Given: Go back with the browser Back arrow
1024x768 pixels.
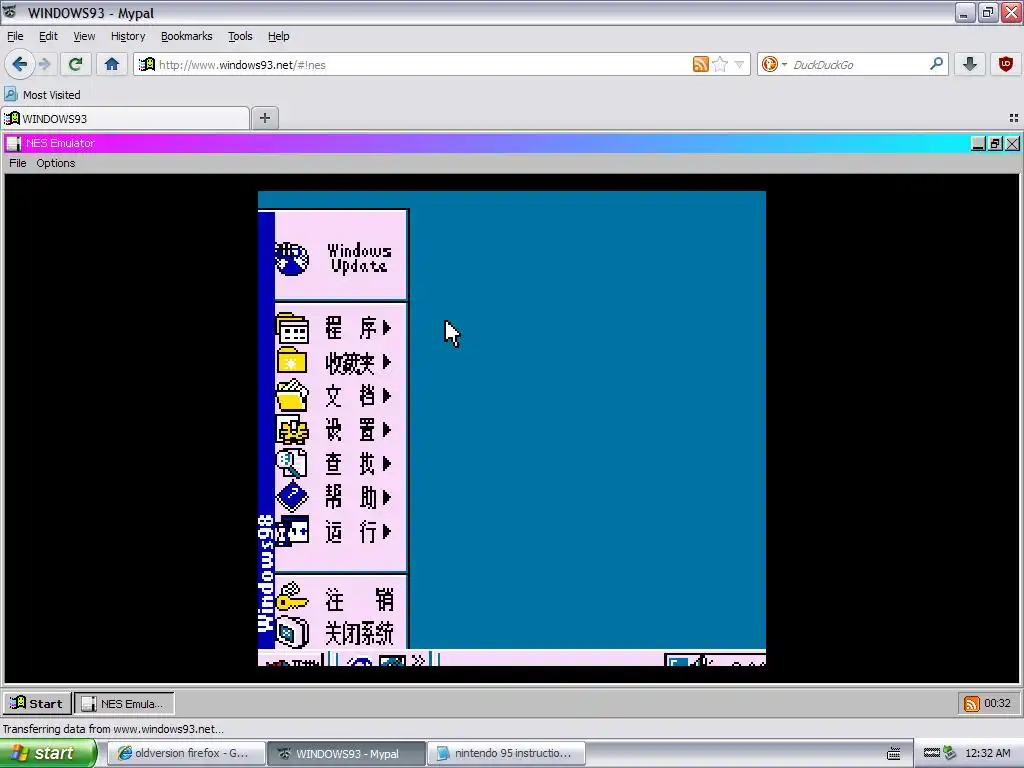Looking at the screenshot, I should tap(19, 64).
